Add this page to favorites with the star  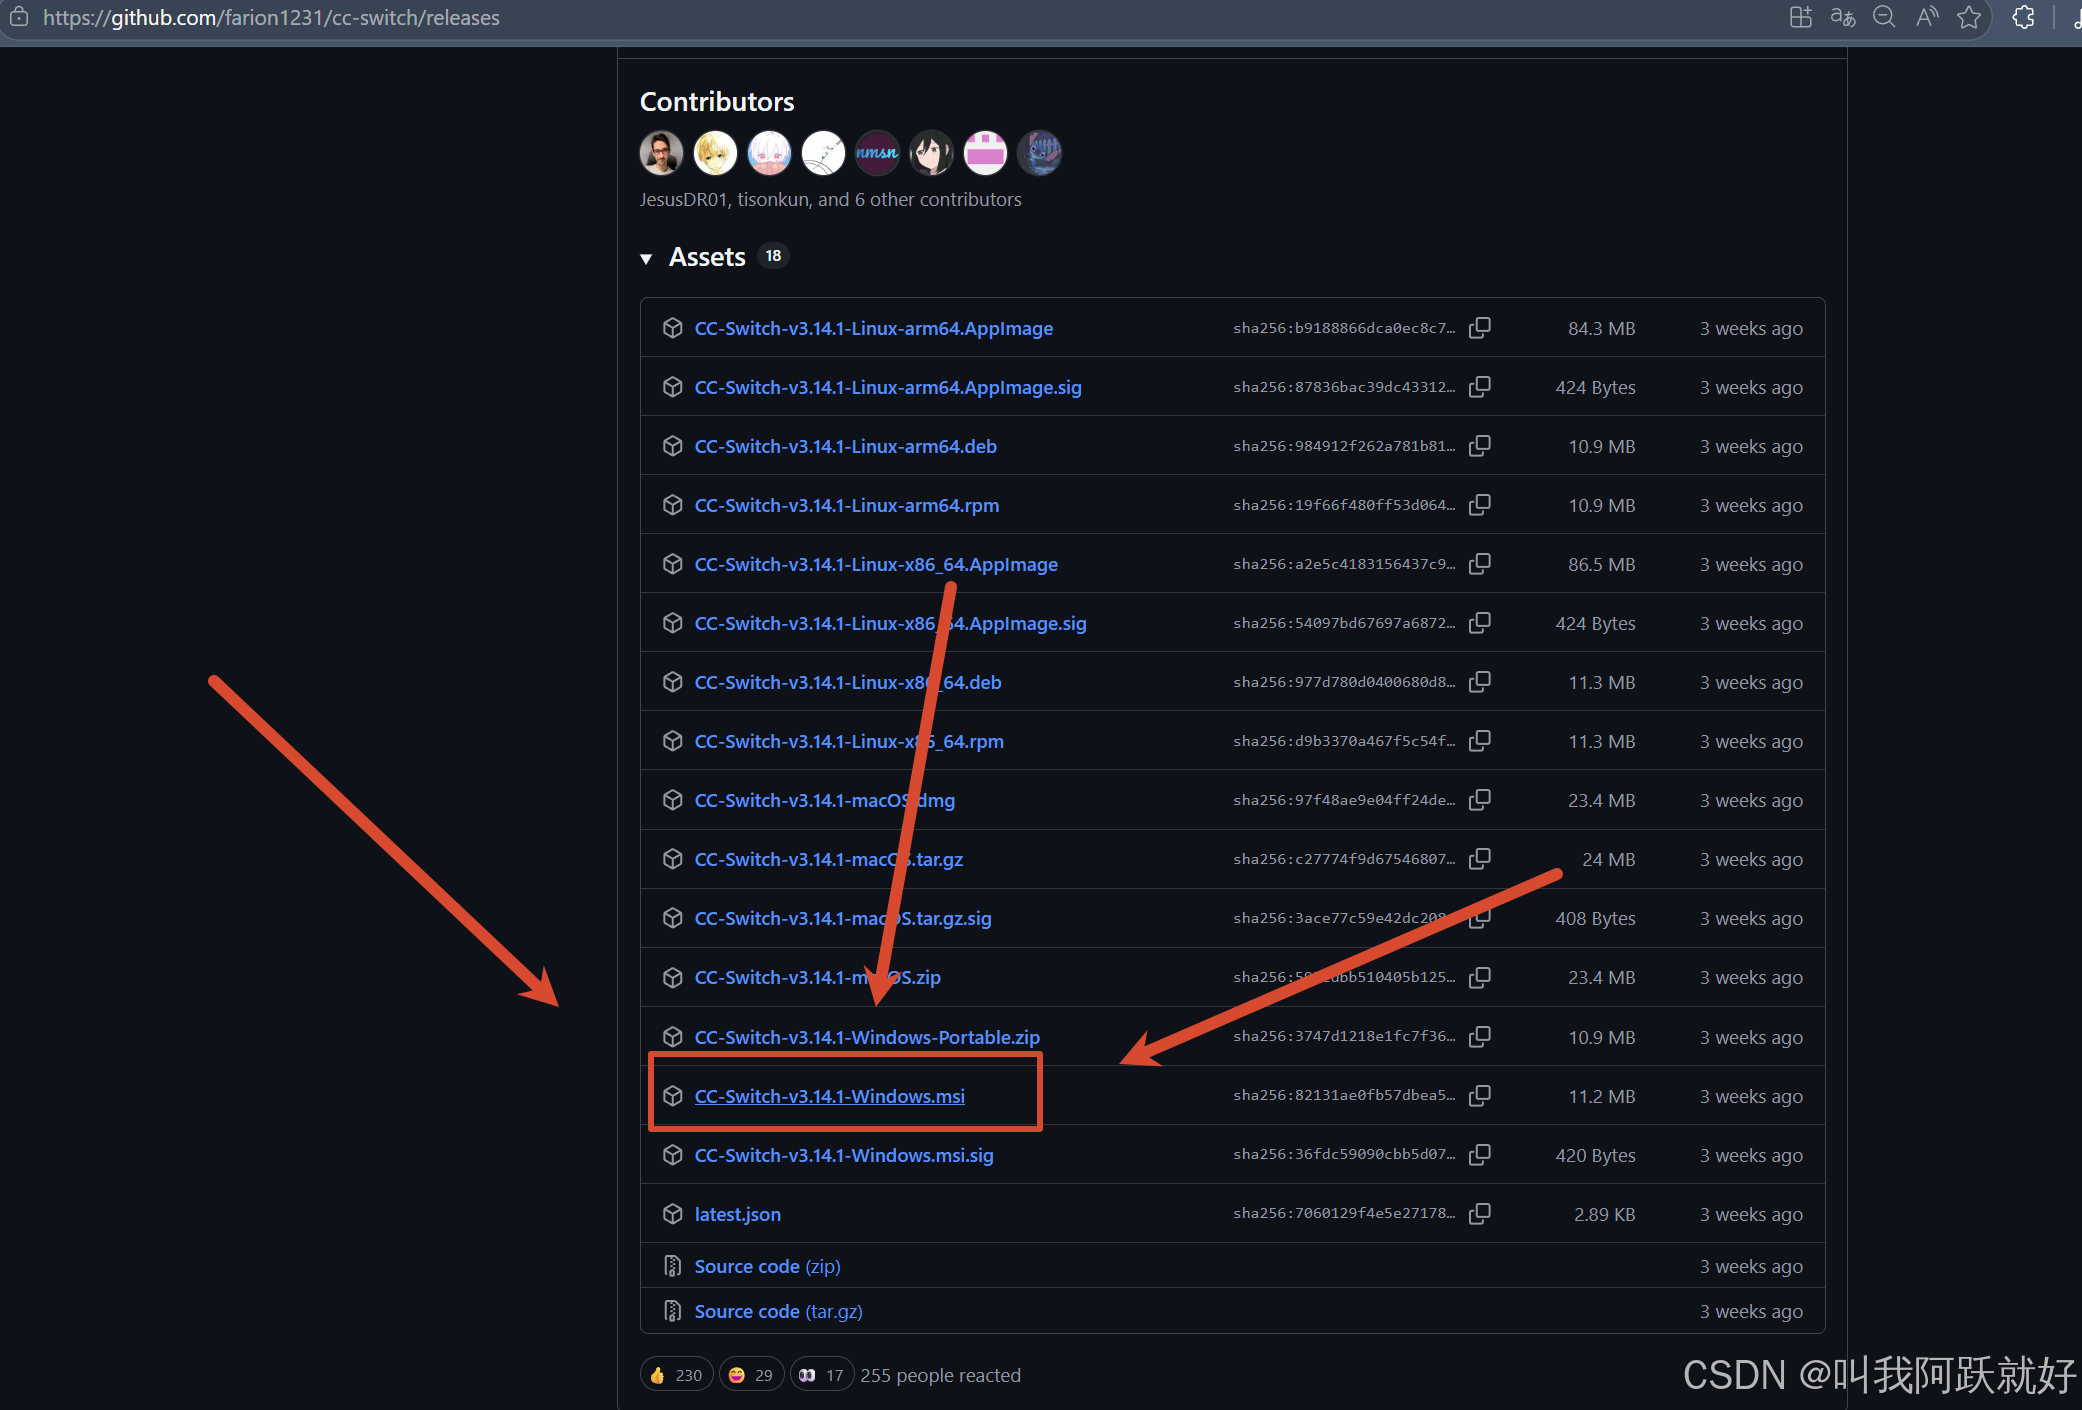(1969, 17)
